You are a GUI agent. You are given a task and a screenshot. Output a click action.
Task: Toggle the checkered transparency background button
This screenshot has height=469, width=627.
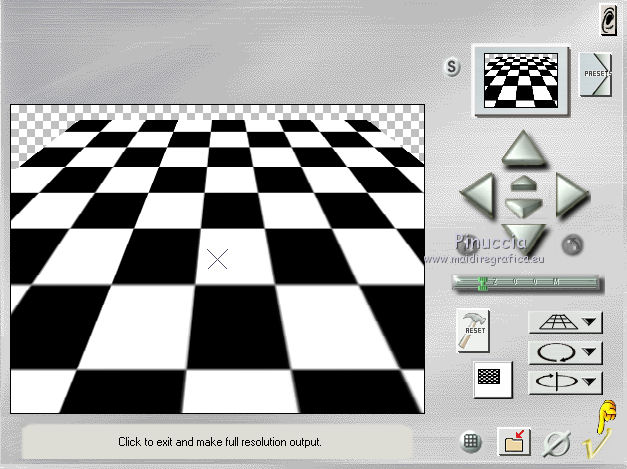(492, 379)
